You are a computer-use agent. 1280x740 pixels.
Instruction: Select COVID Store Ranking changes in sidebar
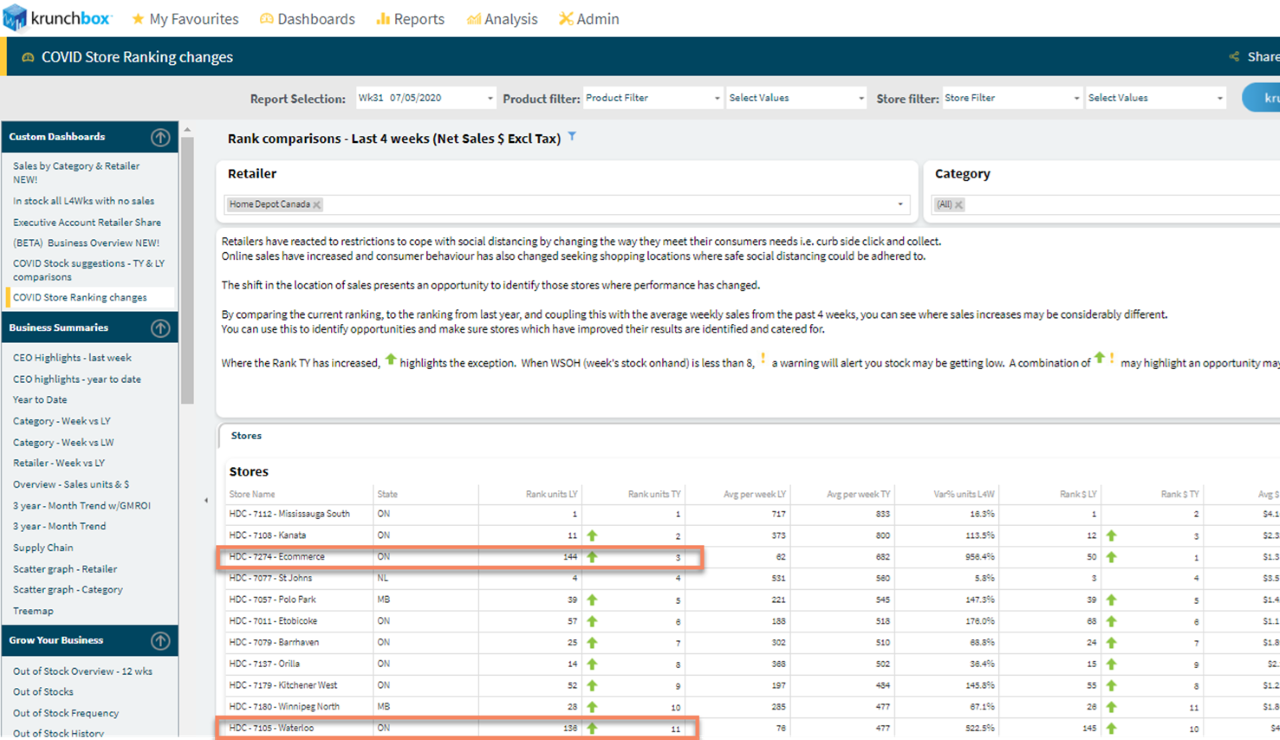80,297
